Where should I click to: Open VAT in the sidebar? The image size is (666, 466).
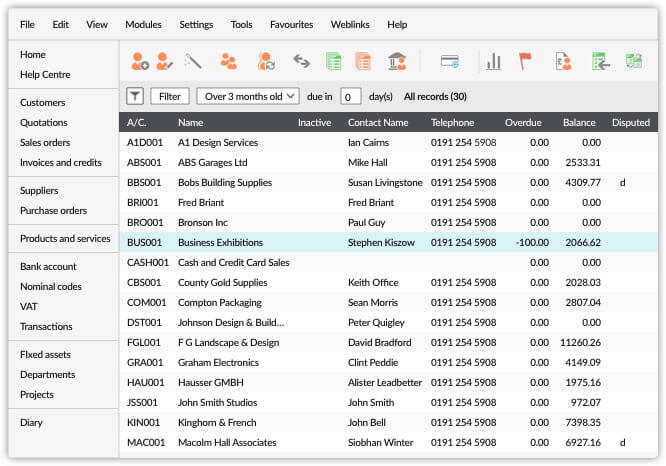pyautogui.click(x=28, y=306)
